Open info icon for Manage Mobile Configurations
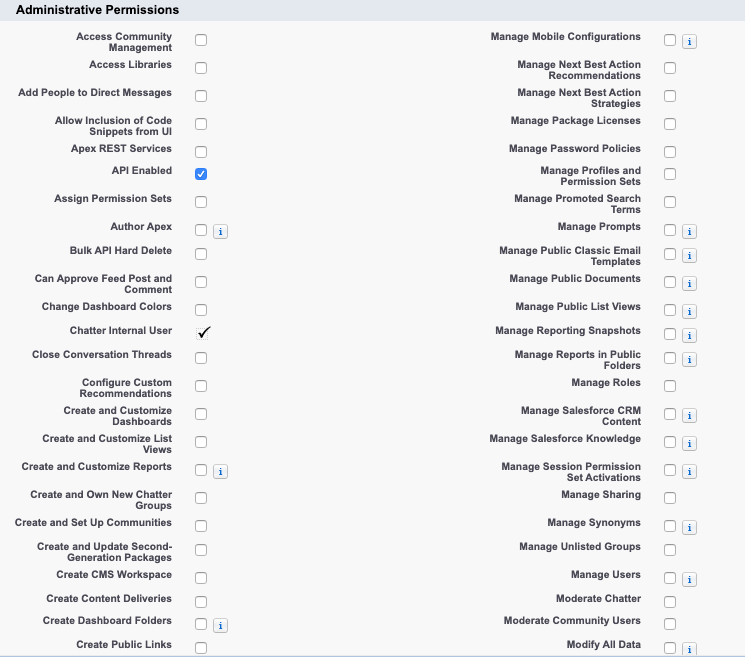 [689, 42]
